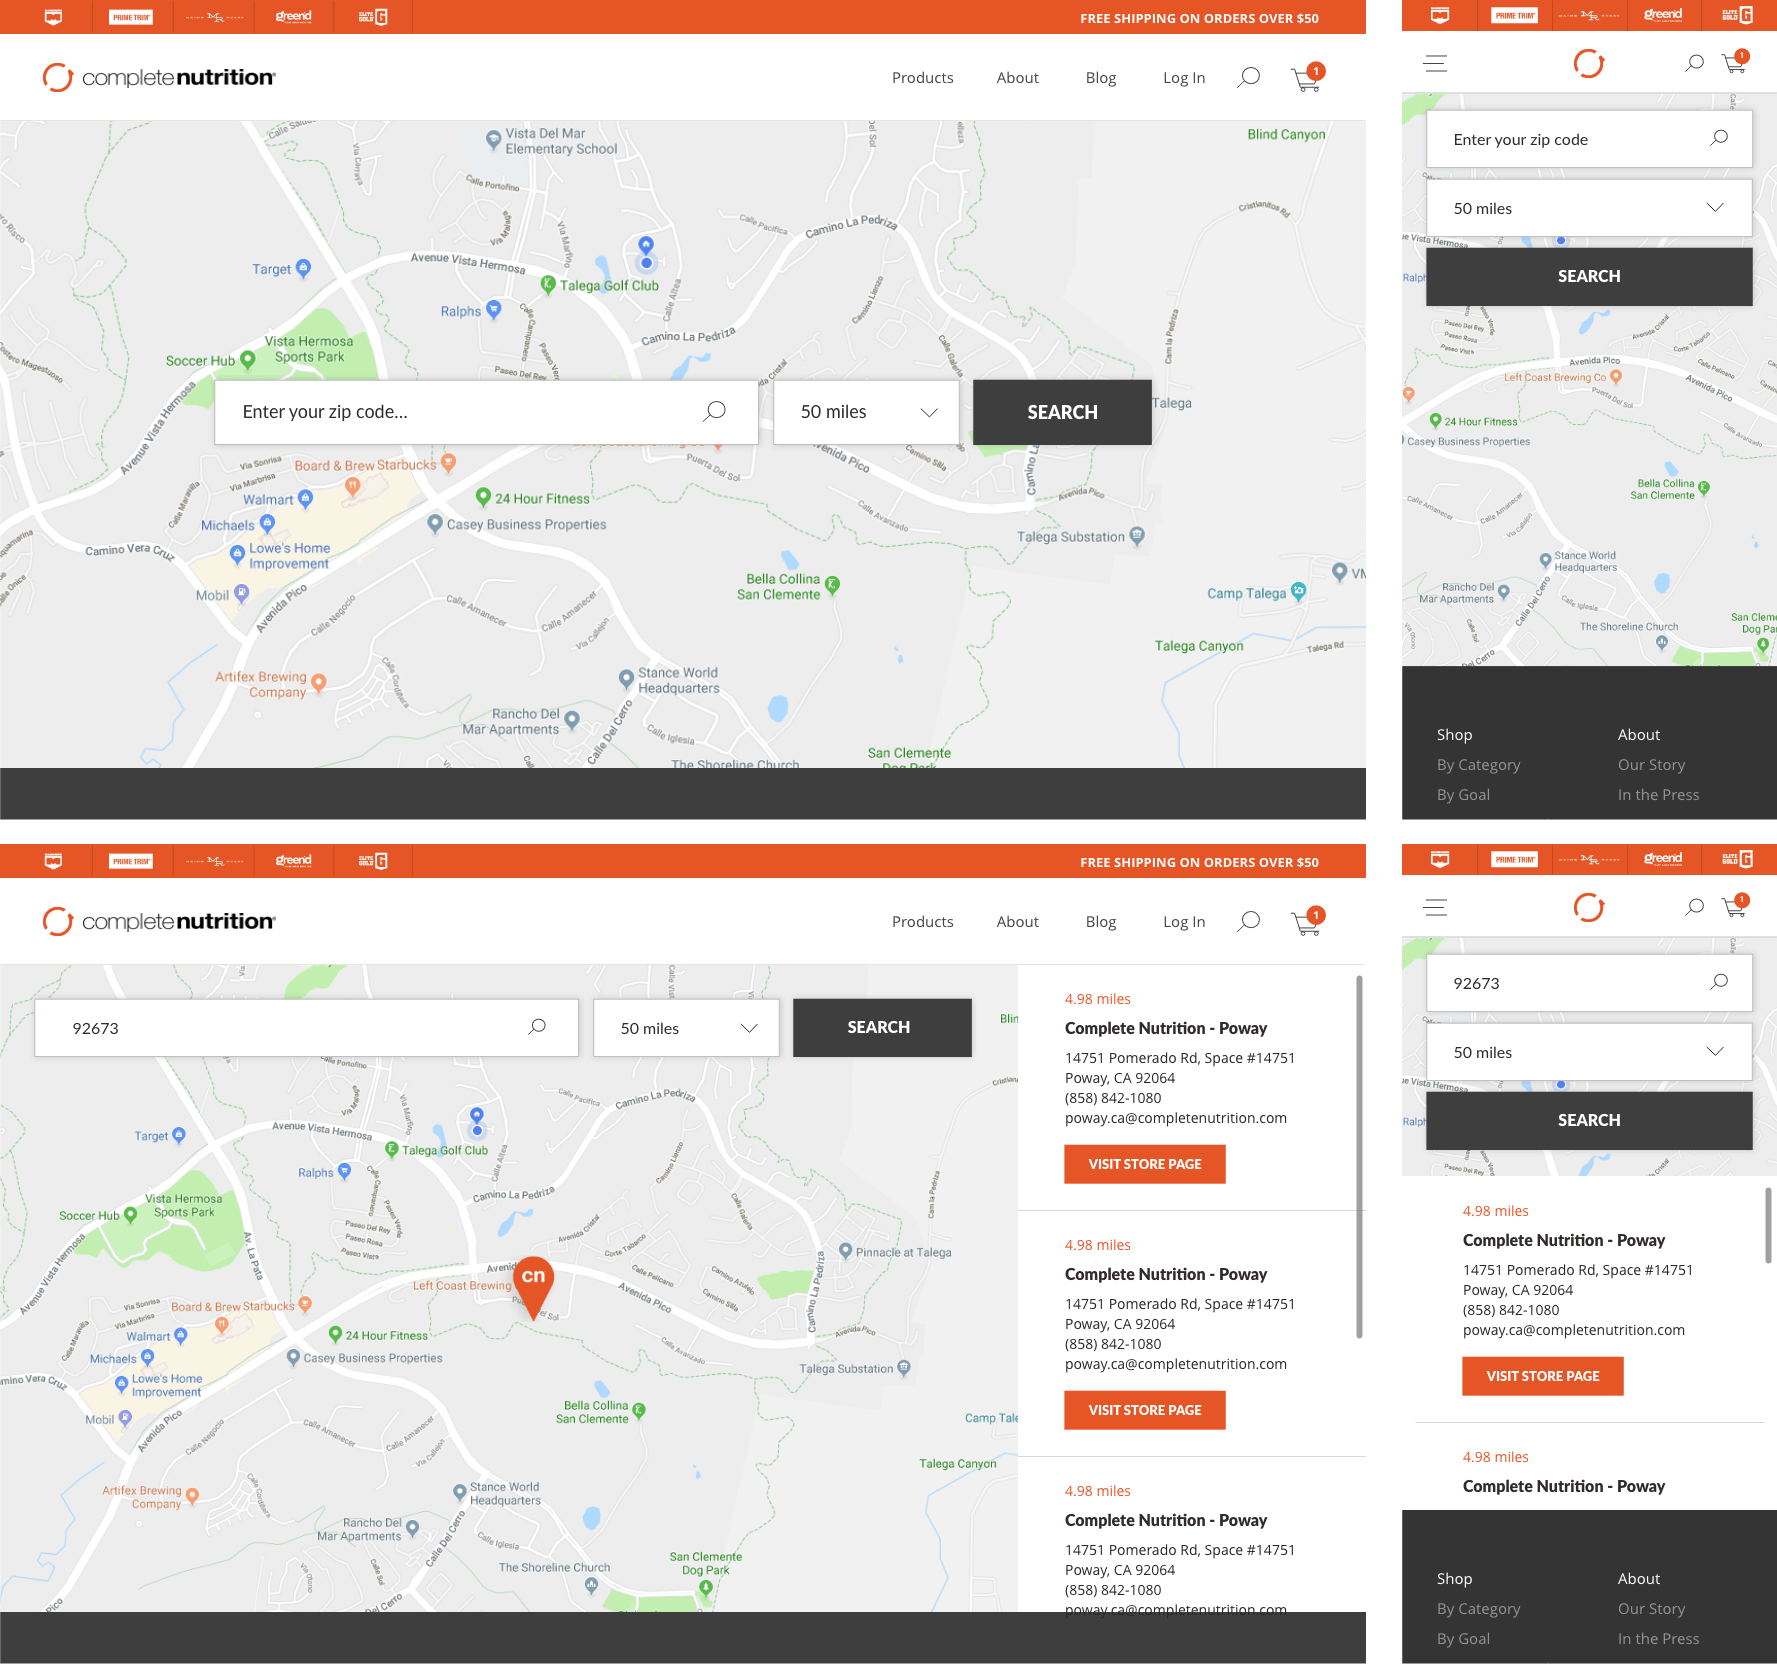Image resolution: width=1777 pixels, height=1664 pixels.
Task: Click the Pinnacle at Talega map marker
Action: [846, 1251]
